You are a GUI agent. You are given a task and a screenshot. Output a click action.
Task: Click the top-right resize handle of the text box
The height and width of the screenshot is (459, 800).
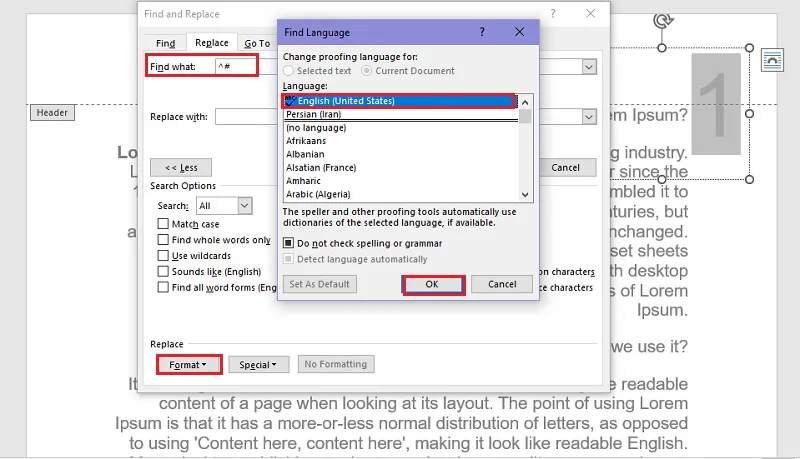(x=749, y=48)
